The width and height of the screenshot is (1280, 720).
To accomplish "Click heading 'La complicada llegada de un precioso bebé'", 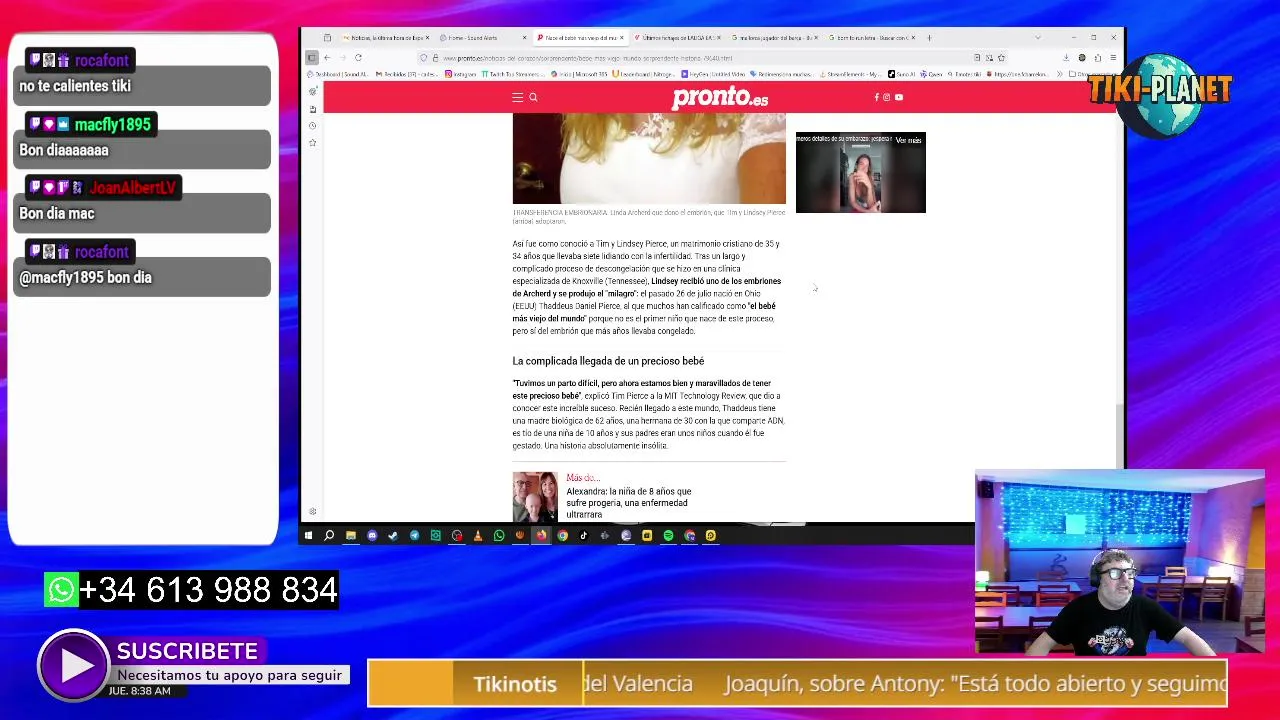I will [x=608, y=361].
